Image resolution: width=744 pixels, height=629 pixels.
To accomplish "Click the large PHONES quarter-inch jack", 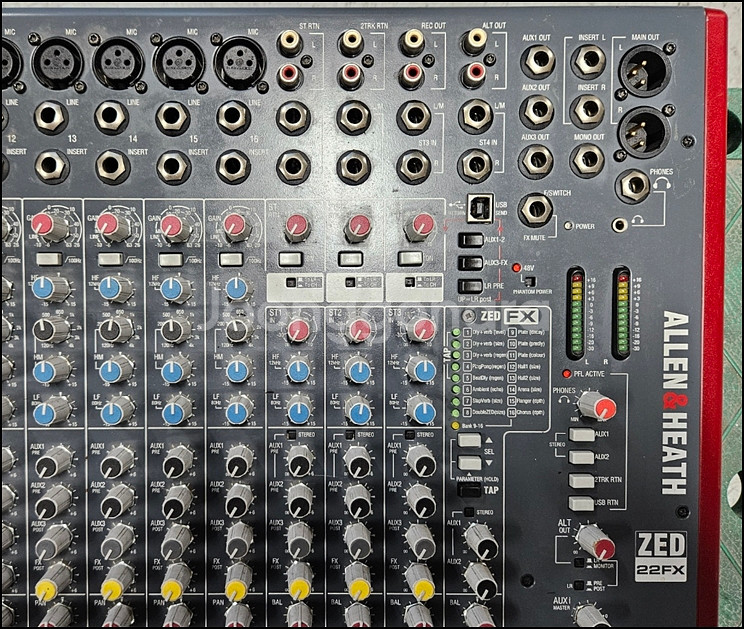I will tap(634, 186).
